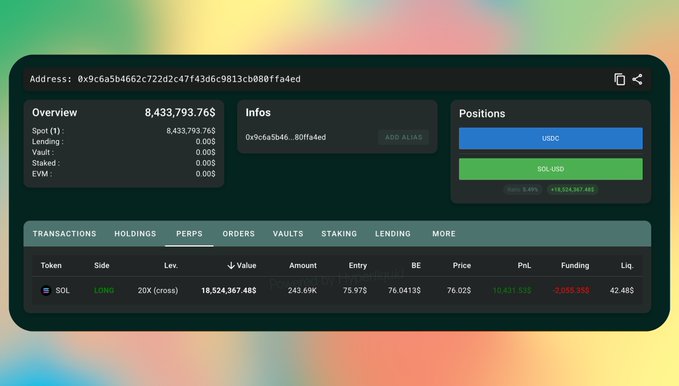Go to the Vaults tab
The image size is (679, 386).
point(288,234)
